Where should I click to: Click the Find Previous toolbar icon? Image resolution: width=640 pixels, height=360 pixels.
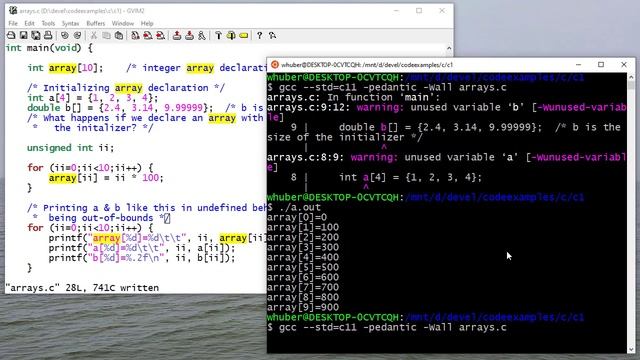(160, 36)
